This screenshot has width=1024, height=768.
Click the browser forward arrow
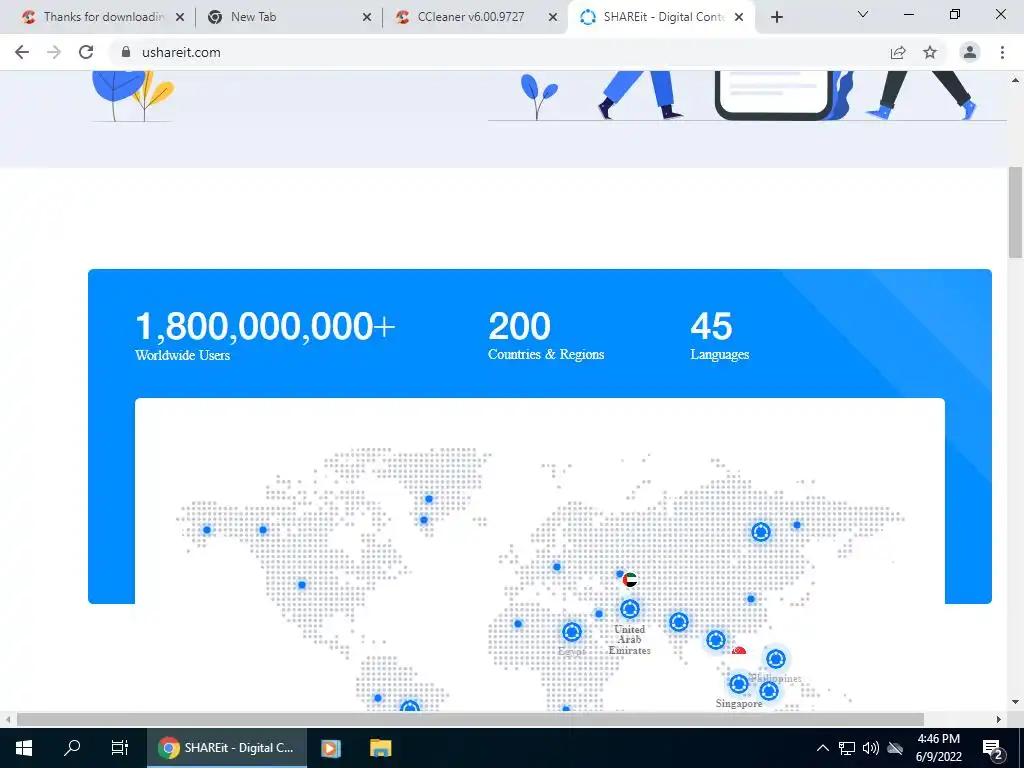click(x=54, y=52)
